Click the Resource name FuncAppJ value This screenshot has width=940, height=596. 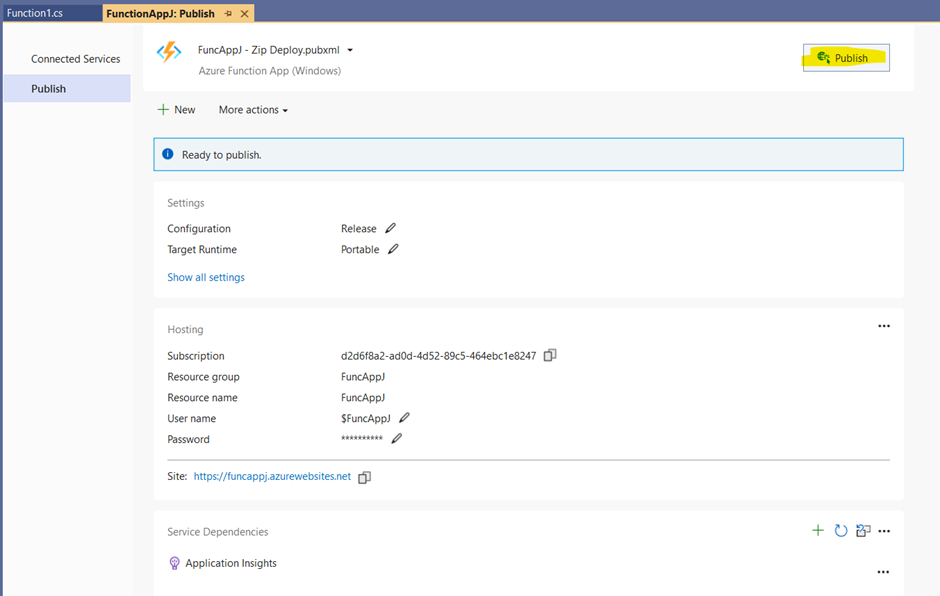[363, 398]
